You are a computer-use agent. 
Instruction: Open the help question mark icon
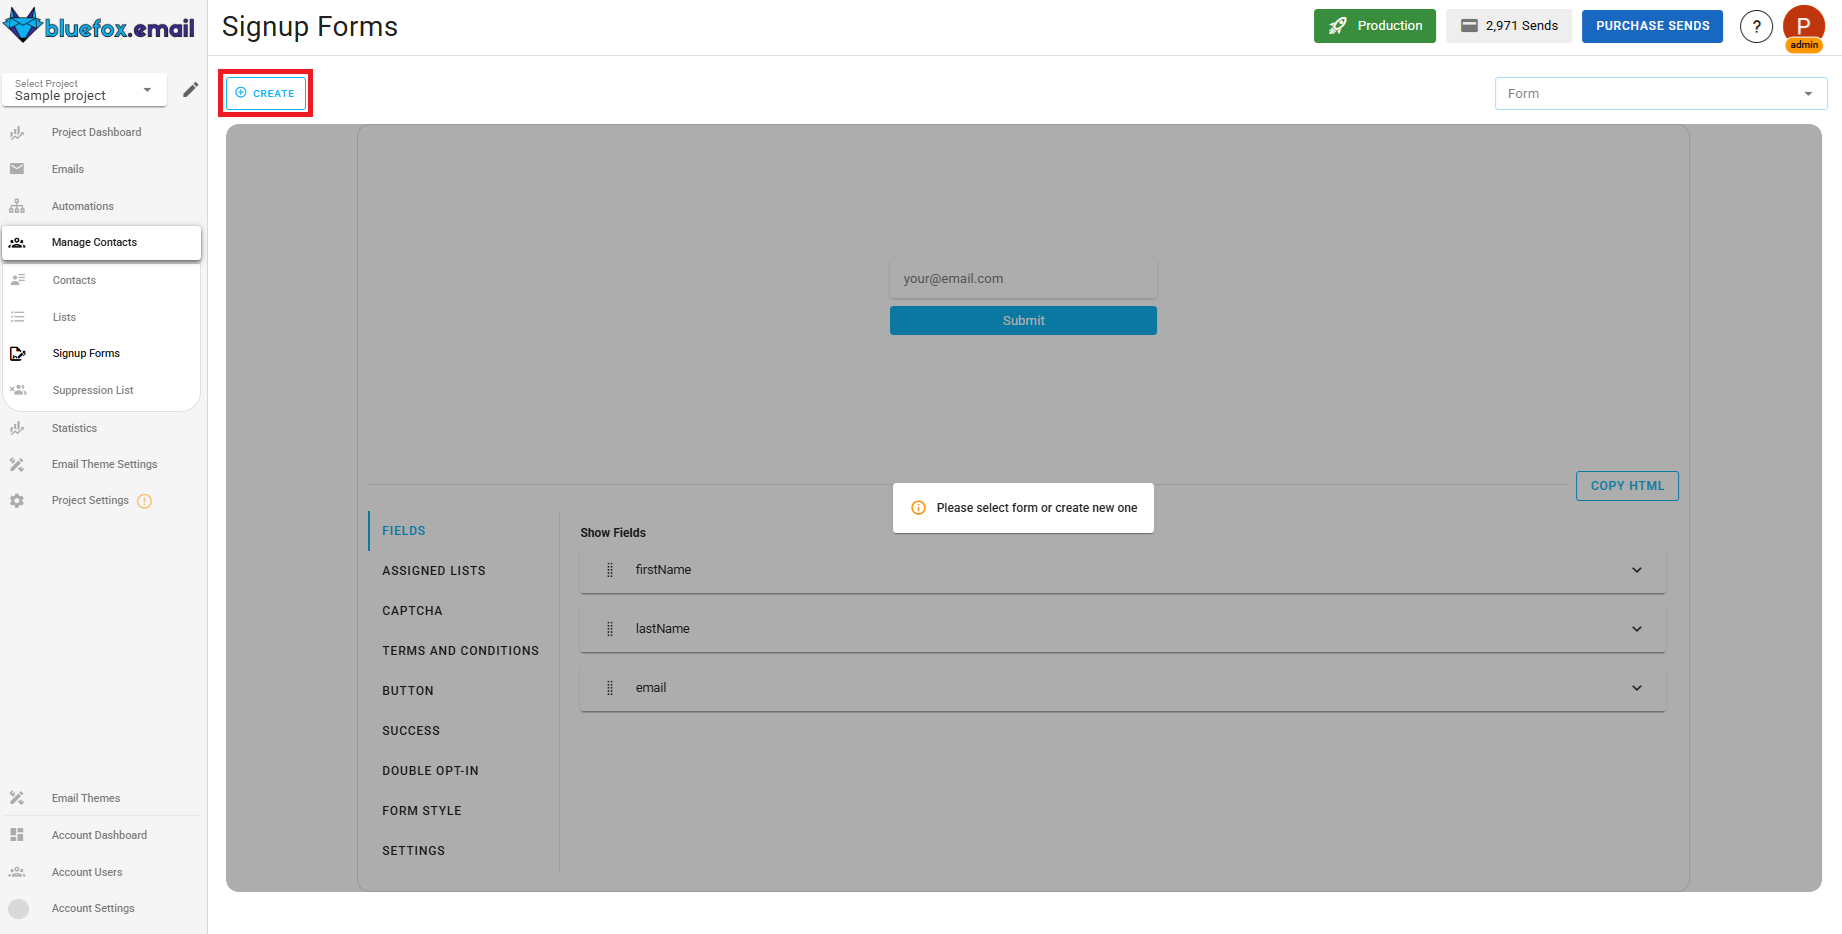click(x=1757, y=26)
